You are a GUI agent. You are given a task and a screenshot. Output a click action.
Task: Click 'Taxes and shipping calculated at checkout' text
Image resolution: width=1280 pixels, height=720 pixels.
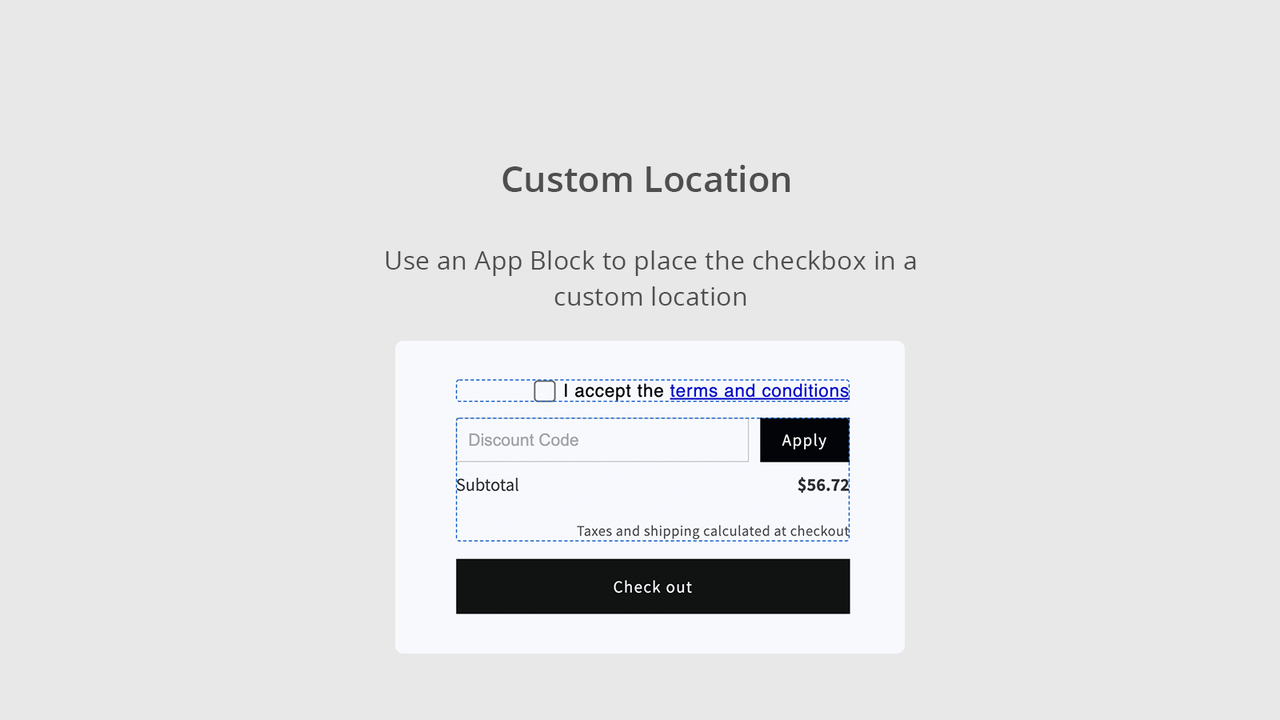tap(711, 531)
